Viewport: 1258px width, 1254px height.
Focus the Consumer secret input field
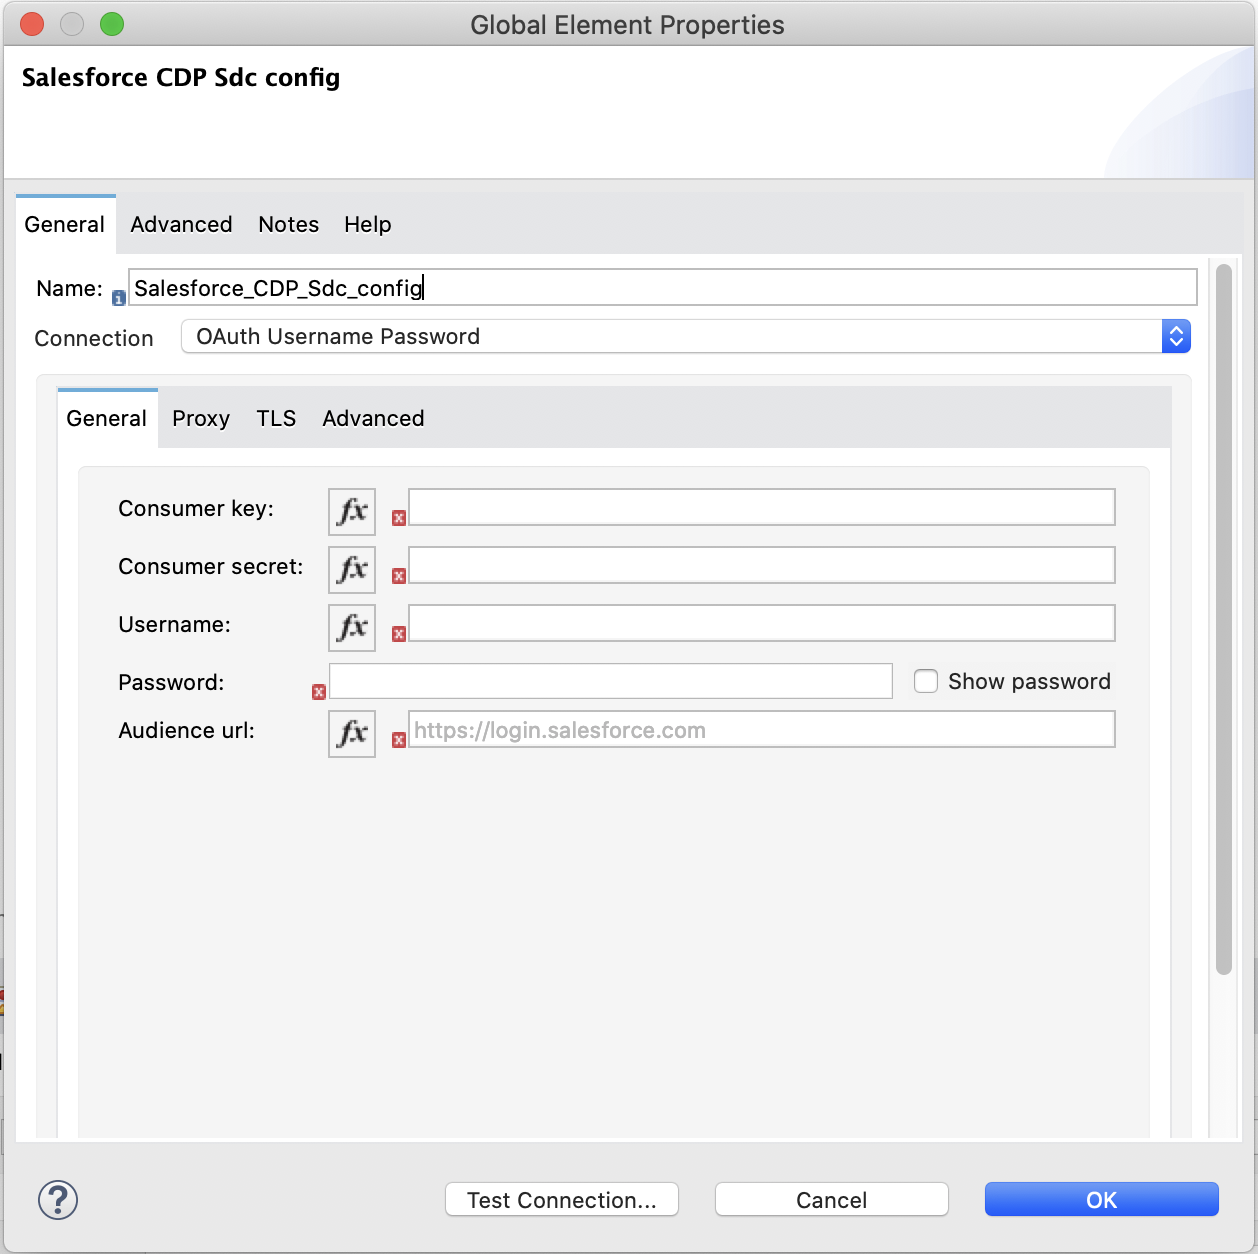coord(762,565)
